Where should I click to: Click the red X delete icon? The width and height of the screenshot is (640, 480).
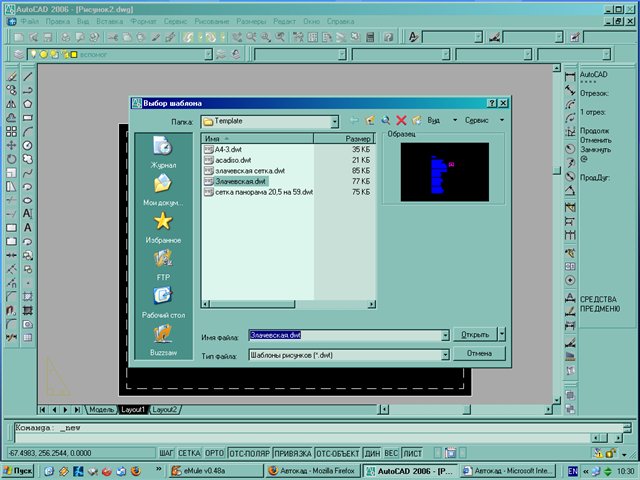(x=401, y=120)
